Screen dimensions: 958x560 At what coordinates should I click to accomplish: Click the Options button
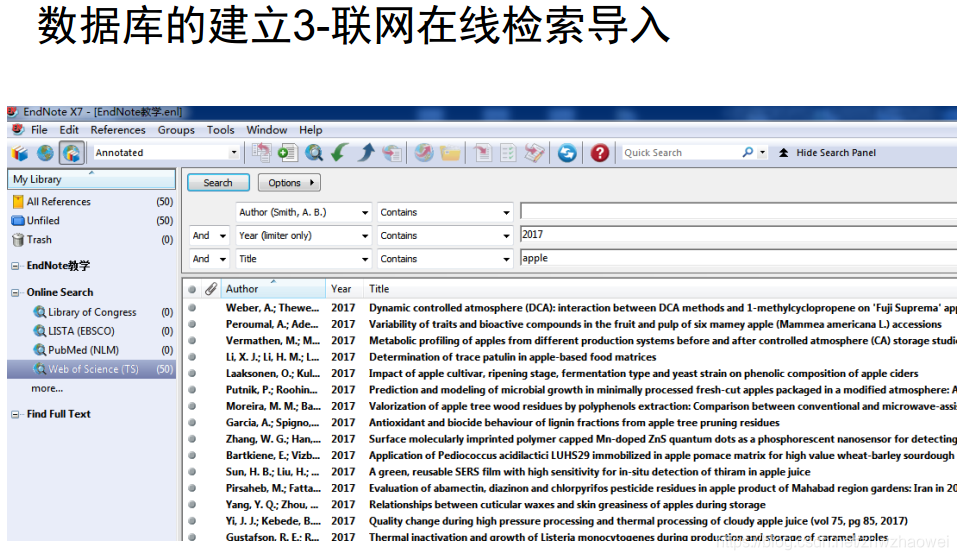(x=290, y=183)
